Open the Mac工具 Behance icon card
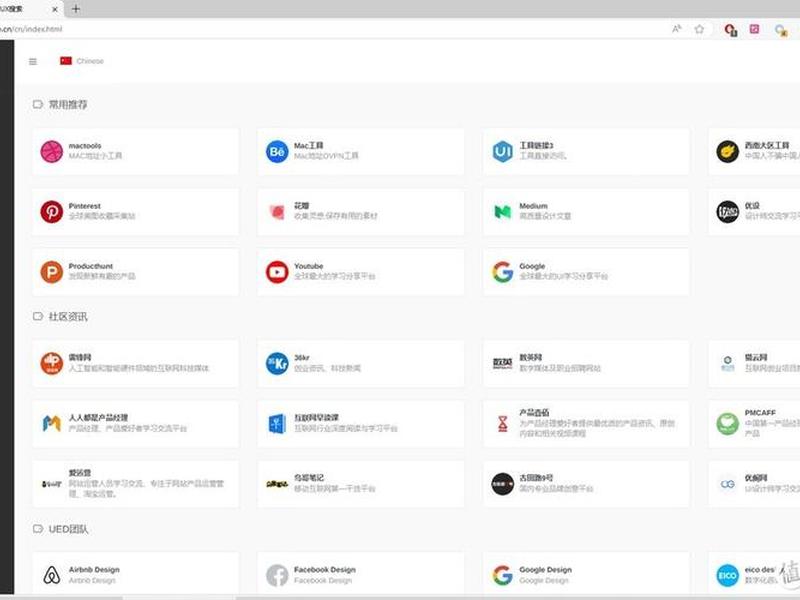The height and width of the screenshot is (600, 800). coord(361,152)
